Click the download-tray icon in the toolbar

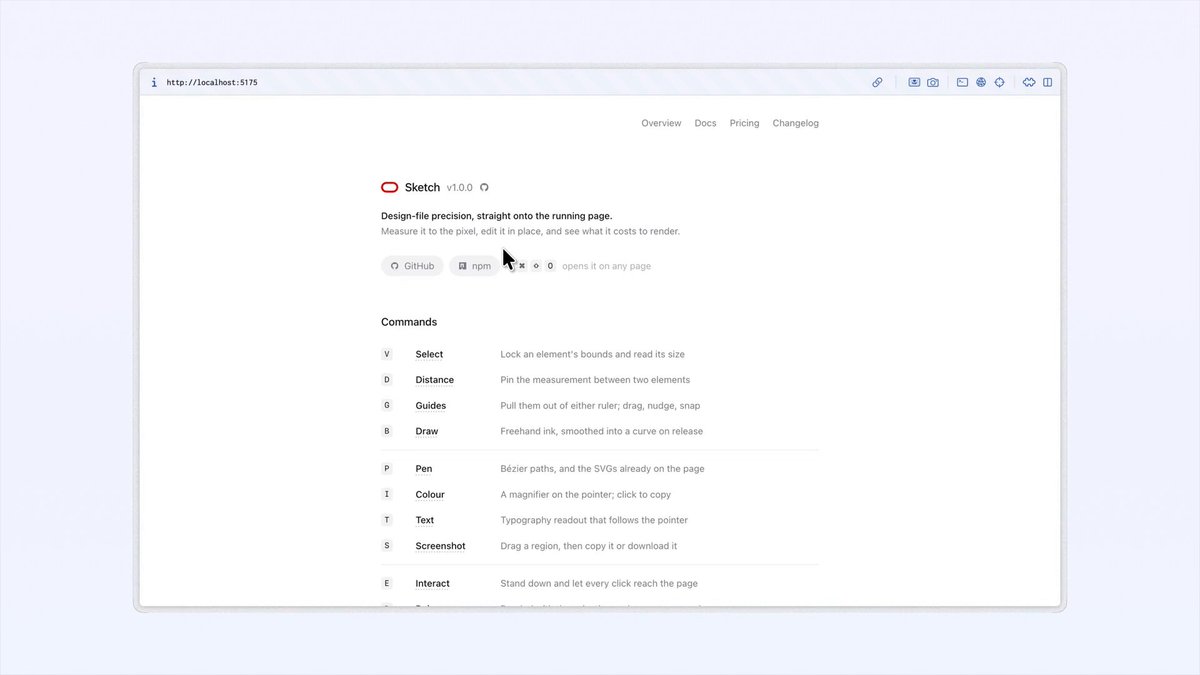914,83
